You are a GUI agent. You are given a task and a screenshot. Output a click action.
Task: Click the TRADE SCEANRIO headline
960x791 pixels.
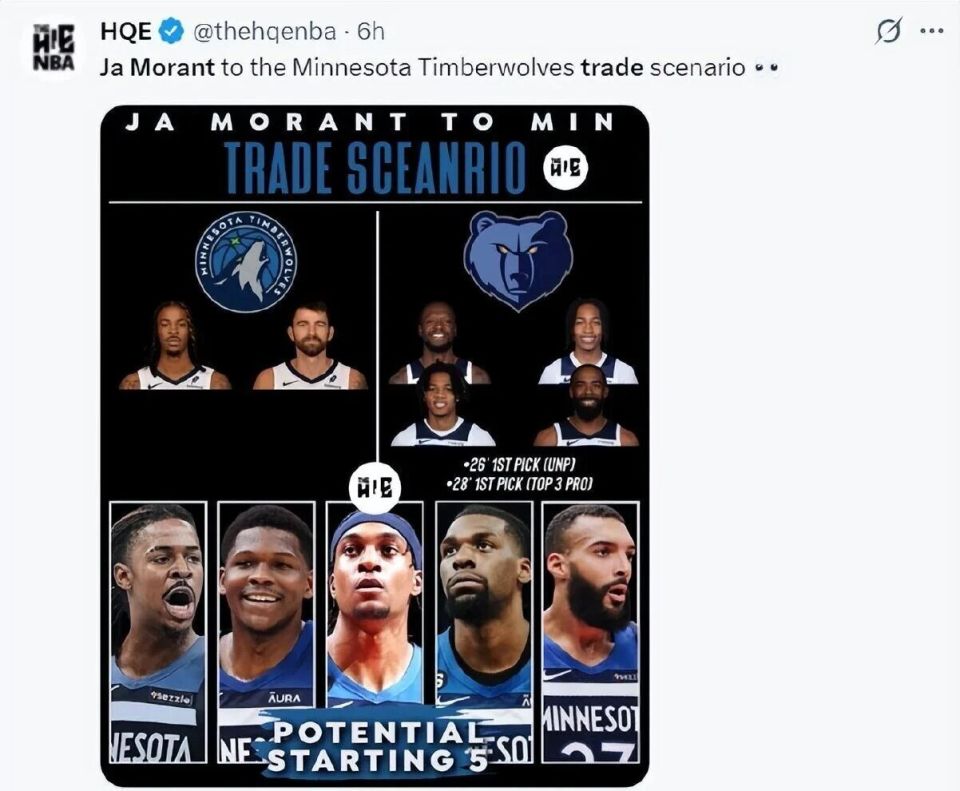point(375,167)
